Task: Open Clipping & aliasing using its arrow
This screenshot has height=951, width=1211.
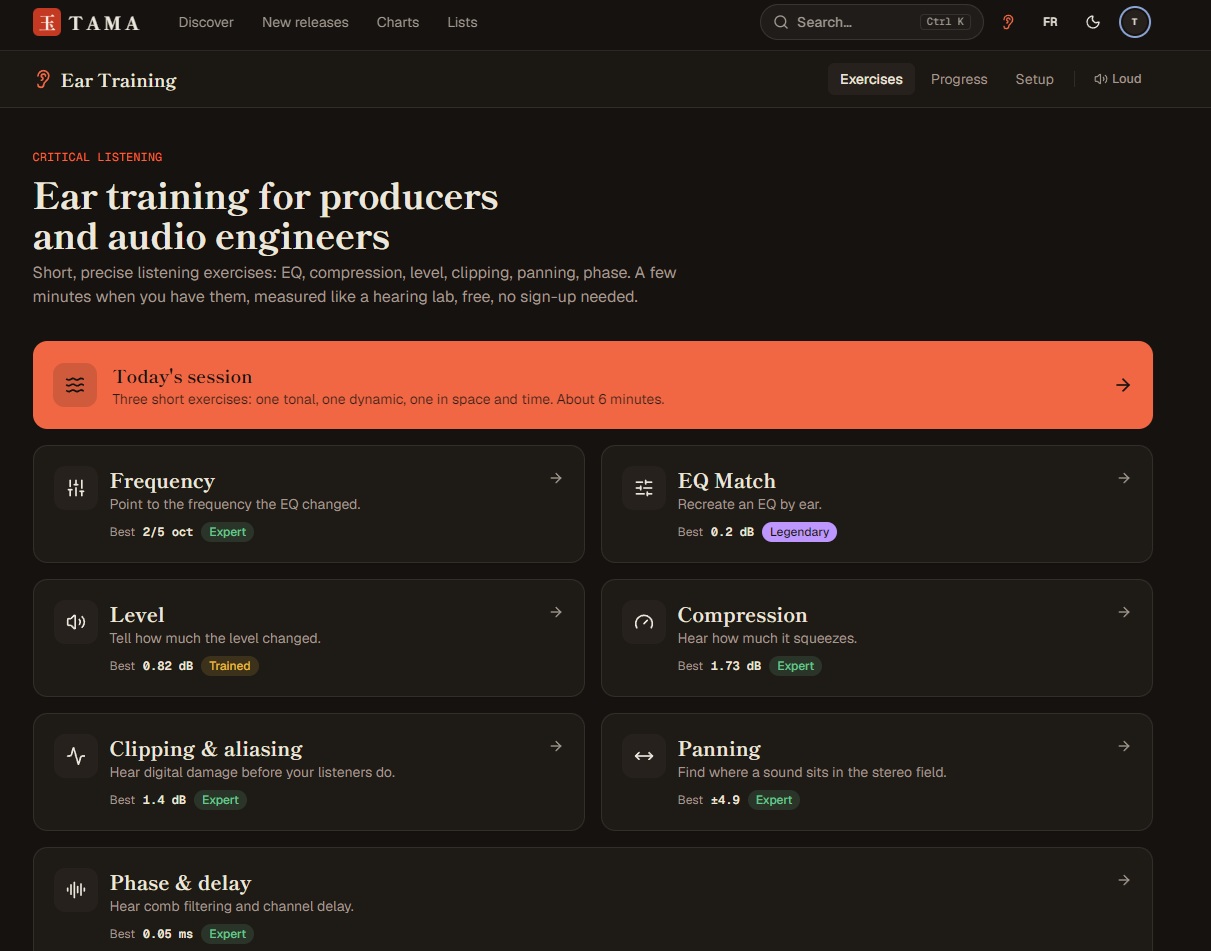Action: click(x=556, y=746)
